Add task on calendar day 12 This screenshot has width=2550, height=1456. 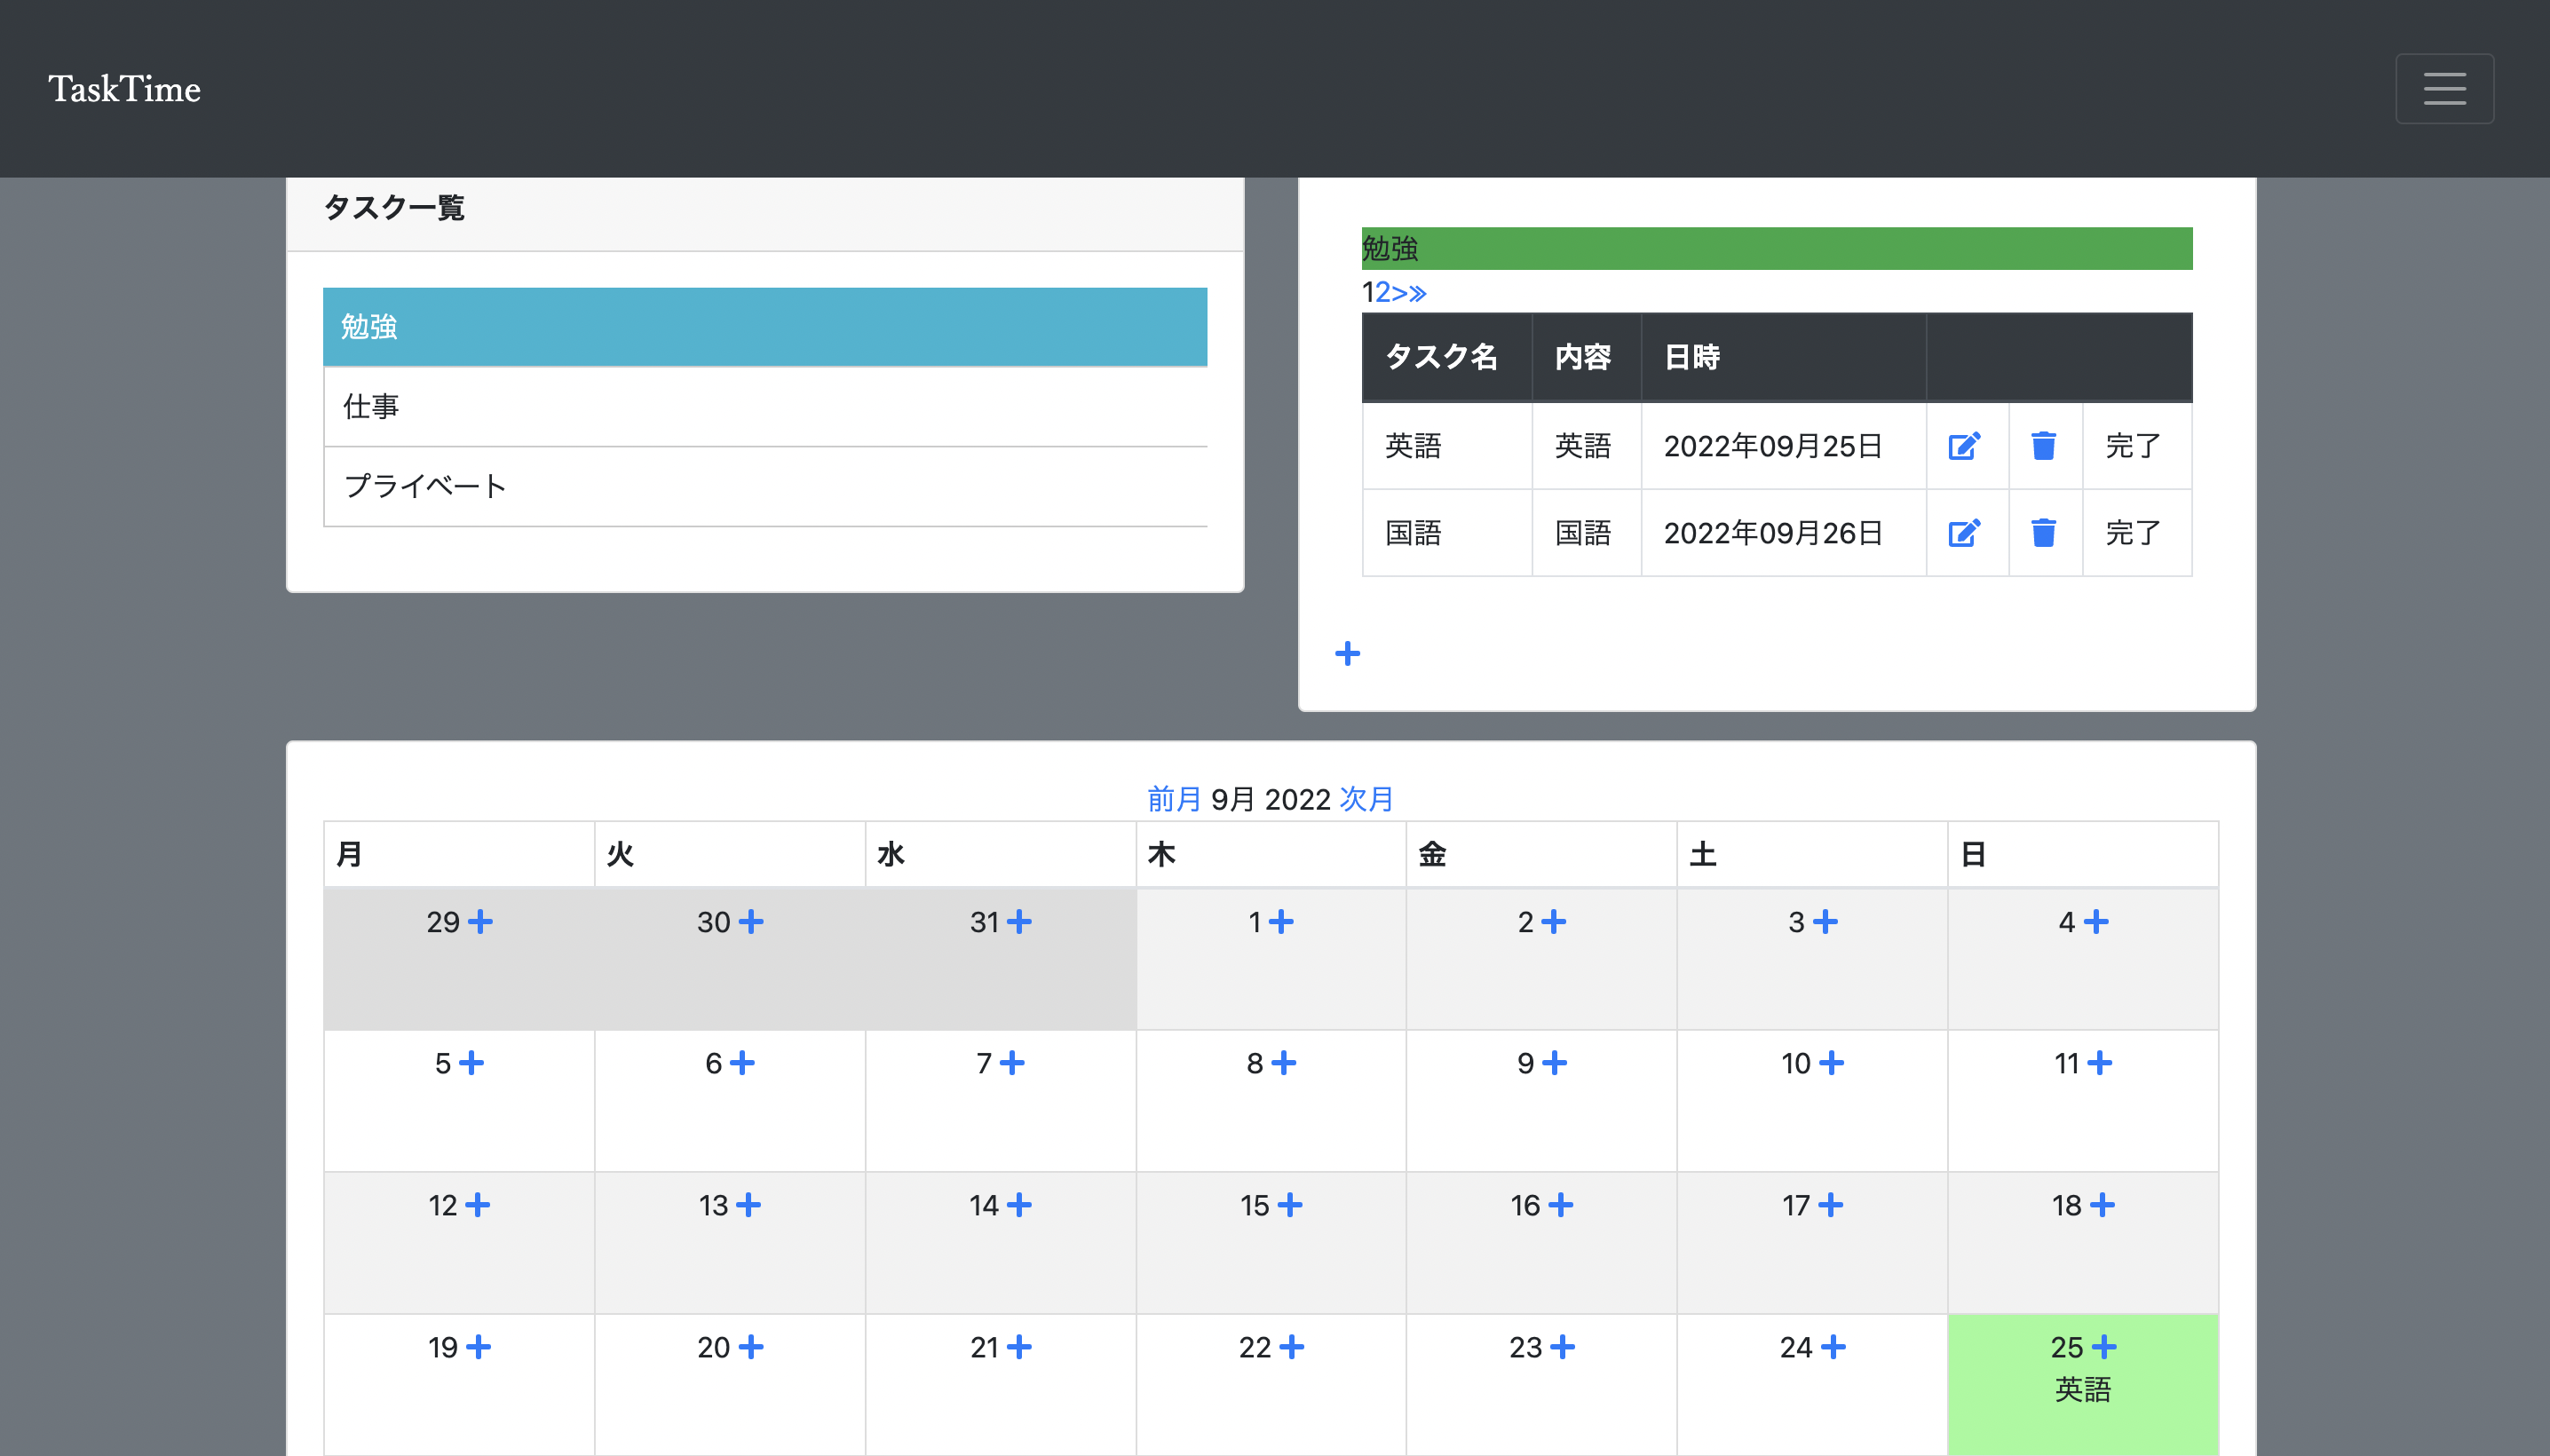[478, 1204]
